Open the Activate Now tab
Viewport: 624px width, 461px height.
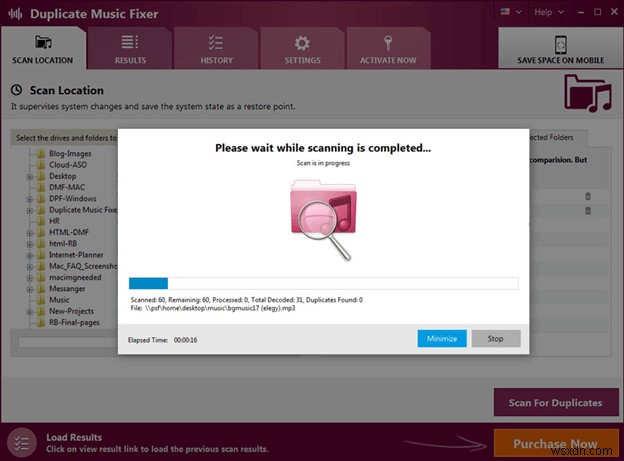point(388,49)
